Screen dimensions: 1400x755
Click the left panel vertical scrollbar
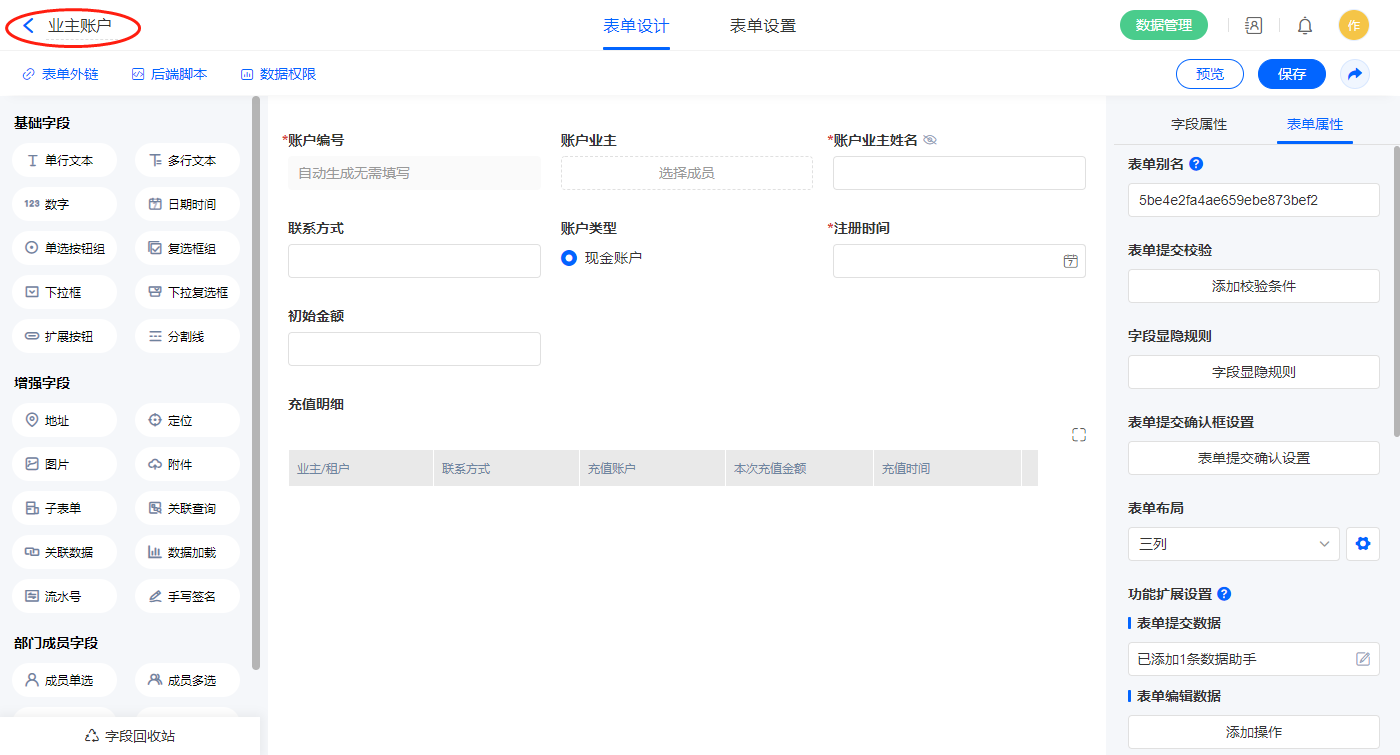pos(256,380)
